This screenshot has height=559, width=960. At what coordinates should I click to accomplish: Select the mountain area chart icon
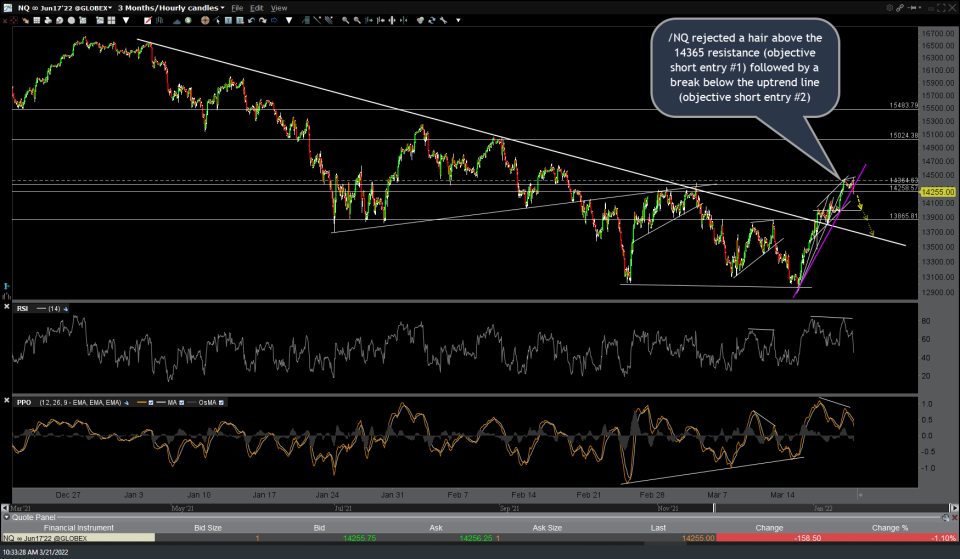click(176, 21)
